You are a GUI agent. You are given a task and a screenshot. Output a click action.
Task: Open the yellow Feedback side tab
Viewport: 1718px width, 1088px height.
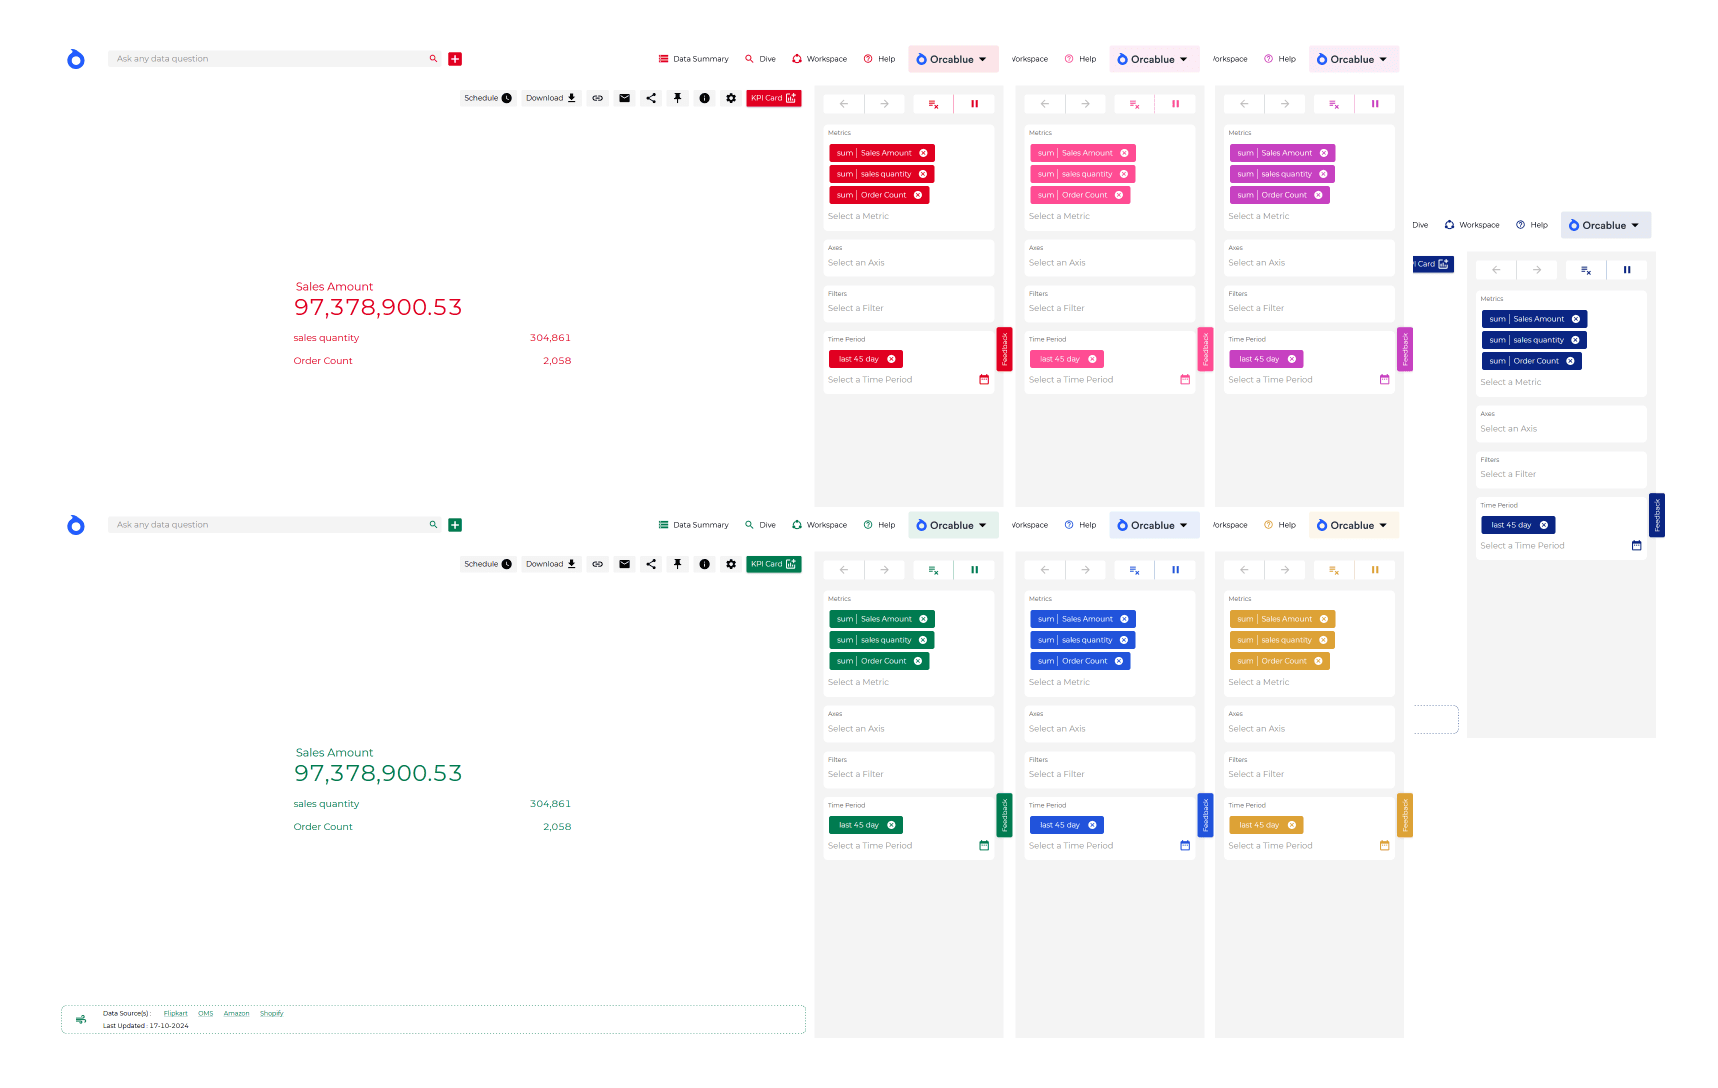click(x=1405, y=815)
